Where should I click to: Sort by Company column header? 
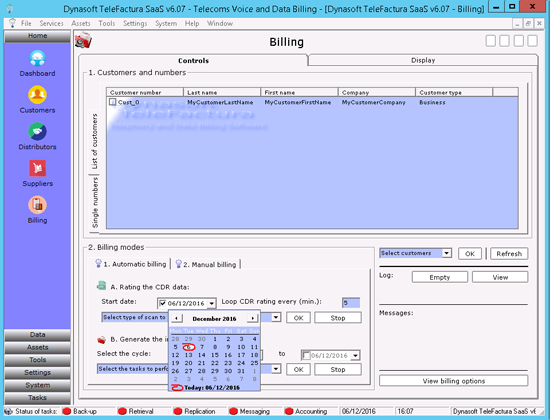[376, 92]
